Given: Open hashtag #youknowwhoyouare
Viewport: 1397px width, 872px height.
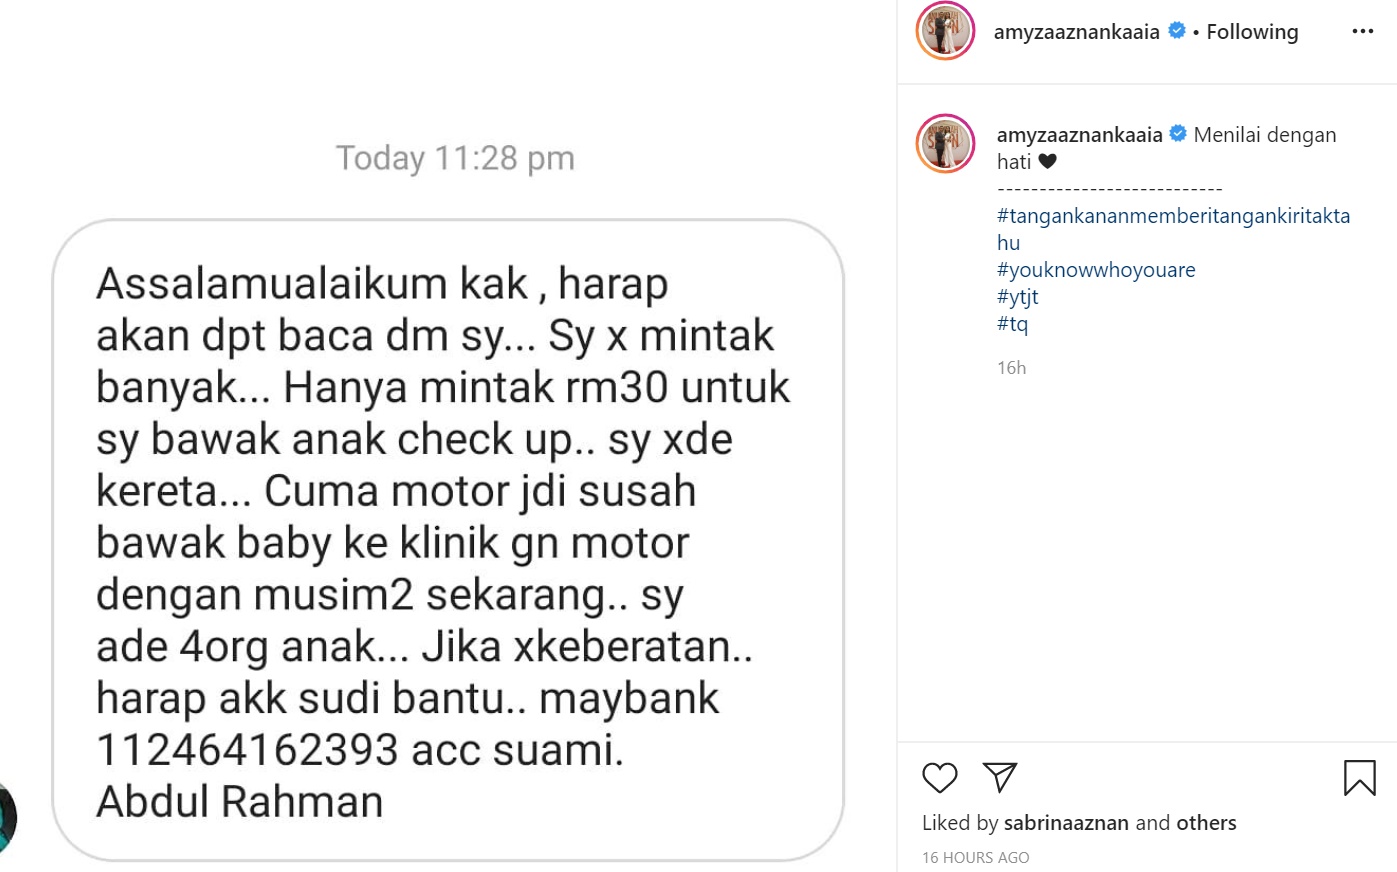Looking at the screenshot, I should point(1096,270).
